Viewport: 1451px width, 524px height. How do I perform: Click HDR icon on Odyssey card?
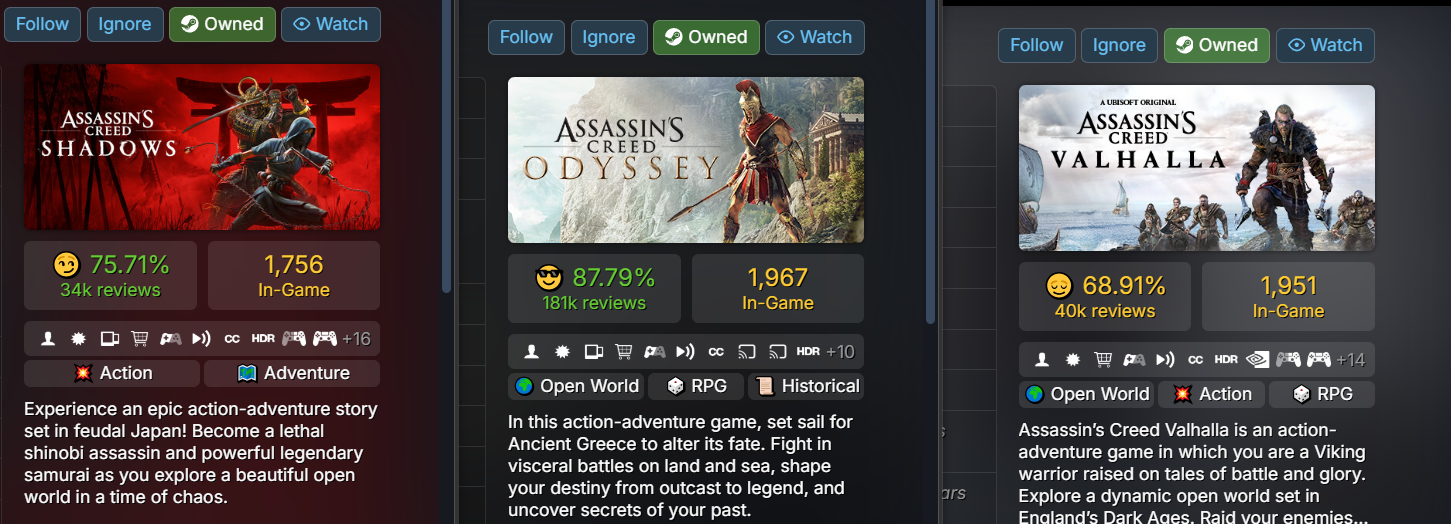point(808,352)
